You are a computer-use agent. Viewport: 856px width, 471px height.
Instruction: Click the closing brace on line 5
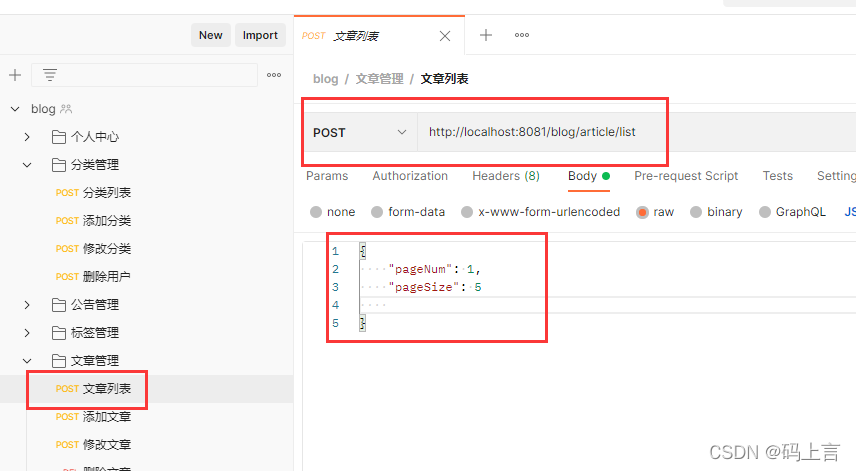[362, 323]
